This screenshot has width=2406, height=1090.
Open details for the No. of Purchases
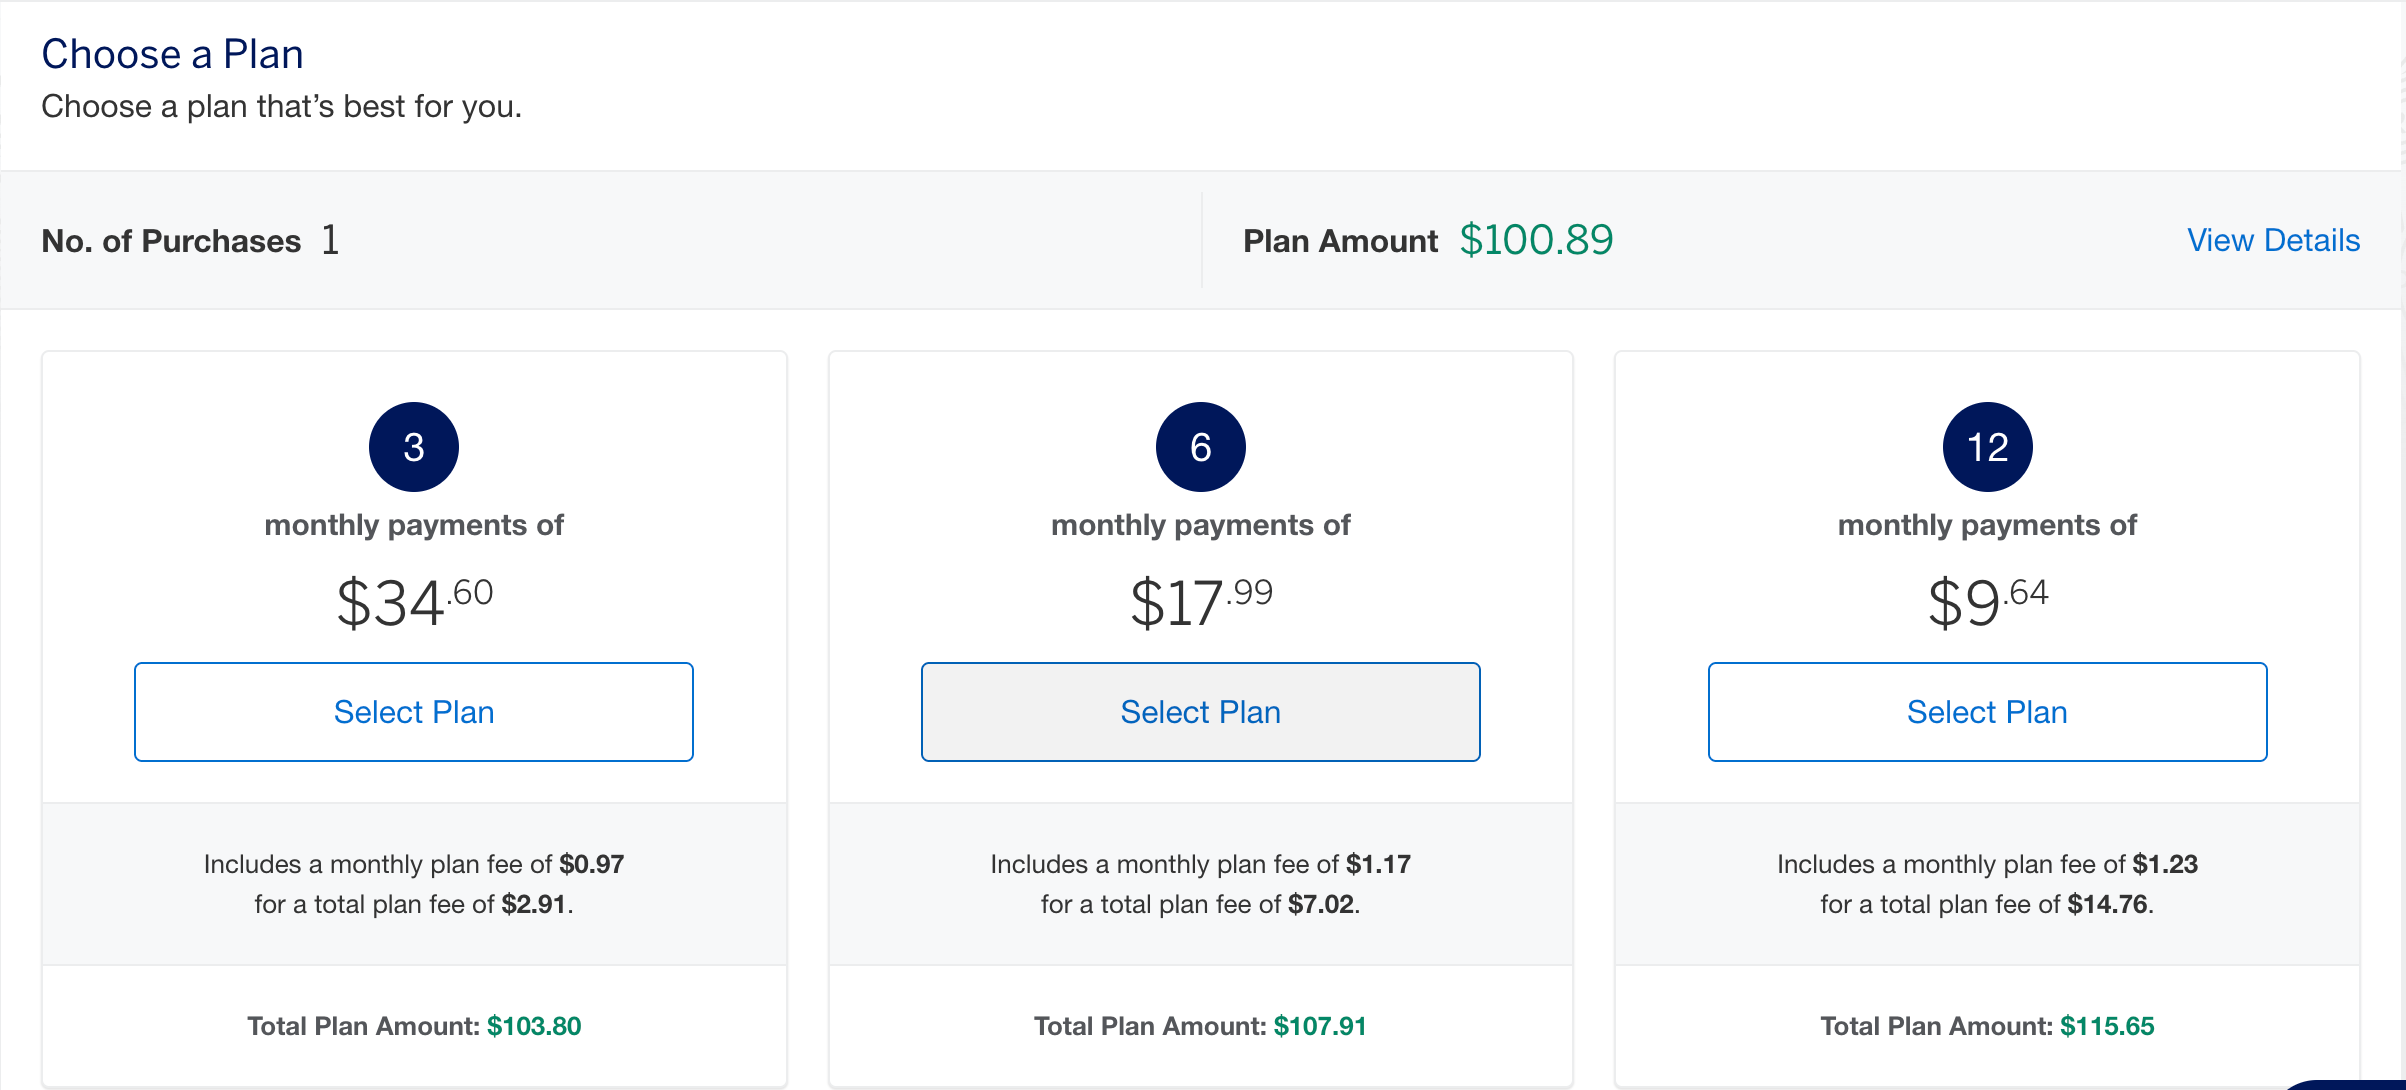171,240
